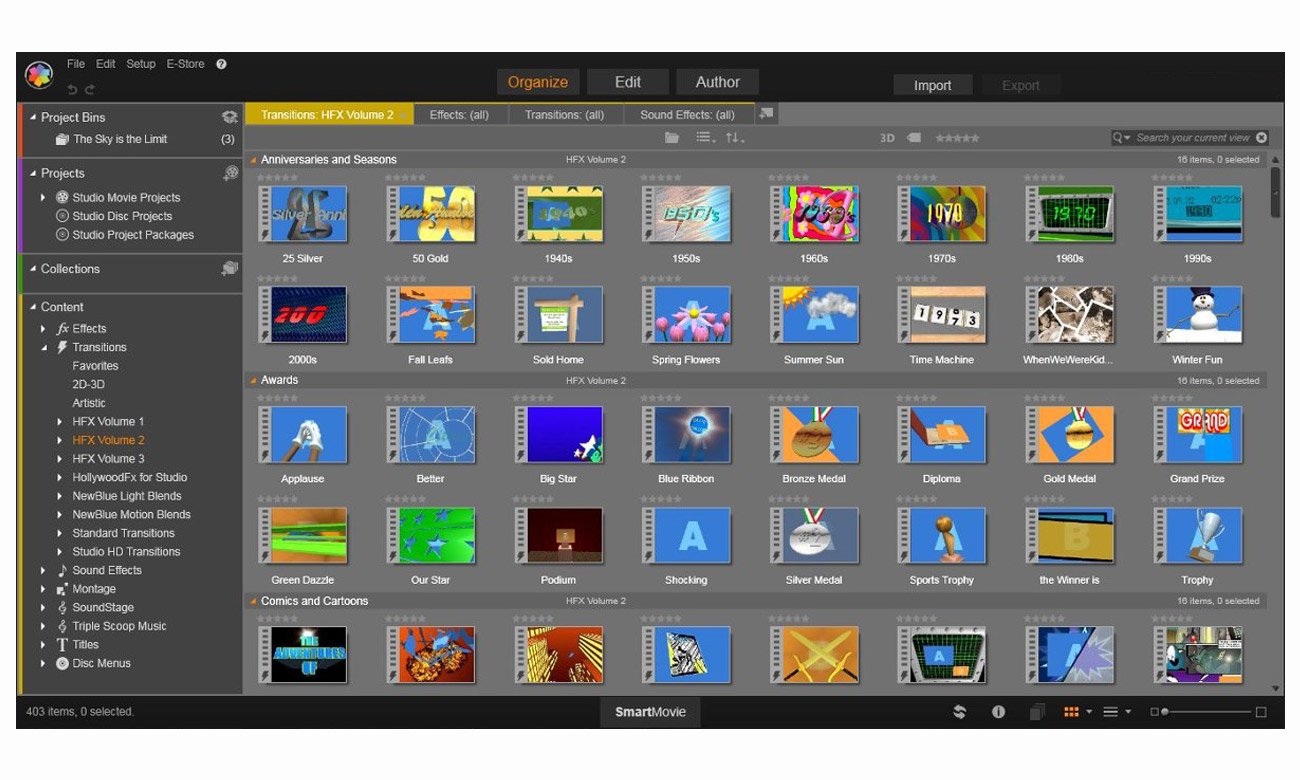Click the small thumbnail size icon
Image resolution: width=1300 pixels, height=780 pixels.
coord(1154,712)
